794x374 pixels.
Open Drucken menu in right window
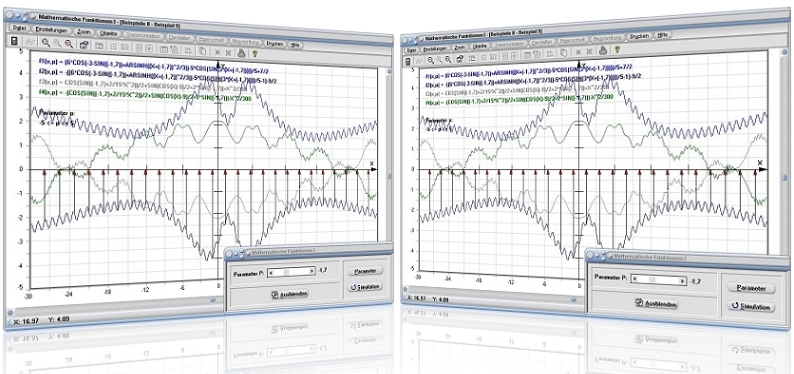click(x=639, y=36)
